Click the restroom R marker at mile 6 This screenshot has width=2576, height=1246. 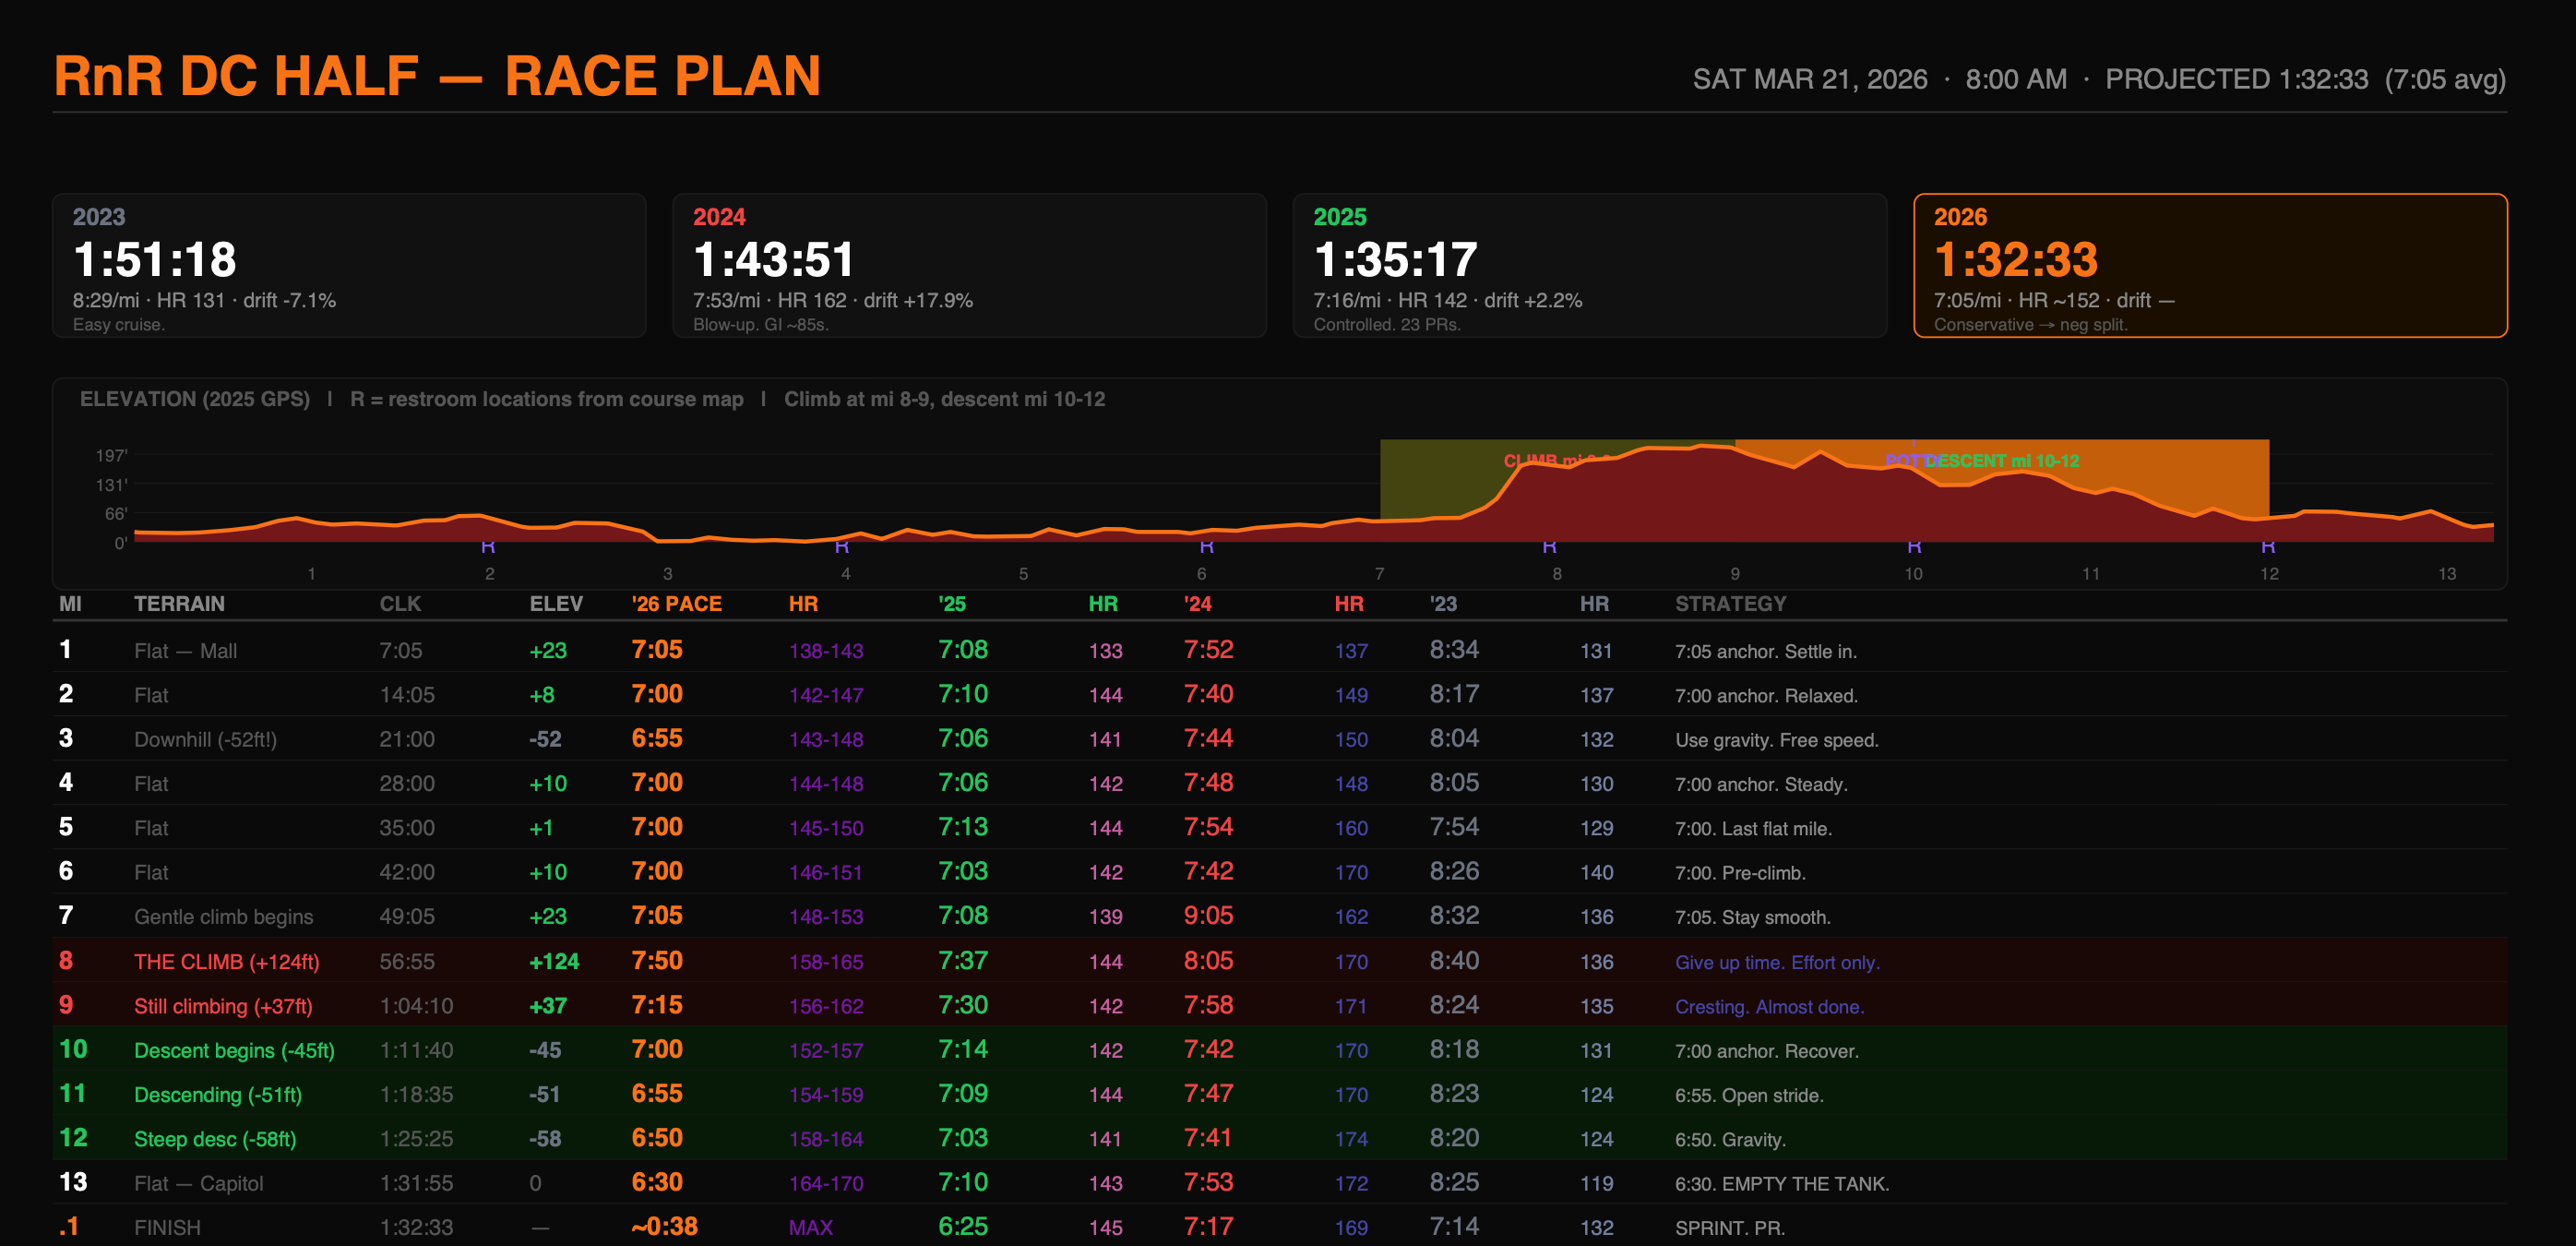pos(1207,546)
